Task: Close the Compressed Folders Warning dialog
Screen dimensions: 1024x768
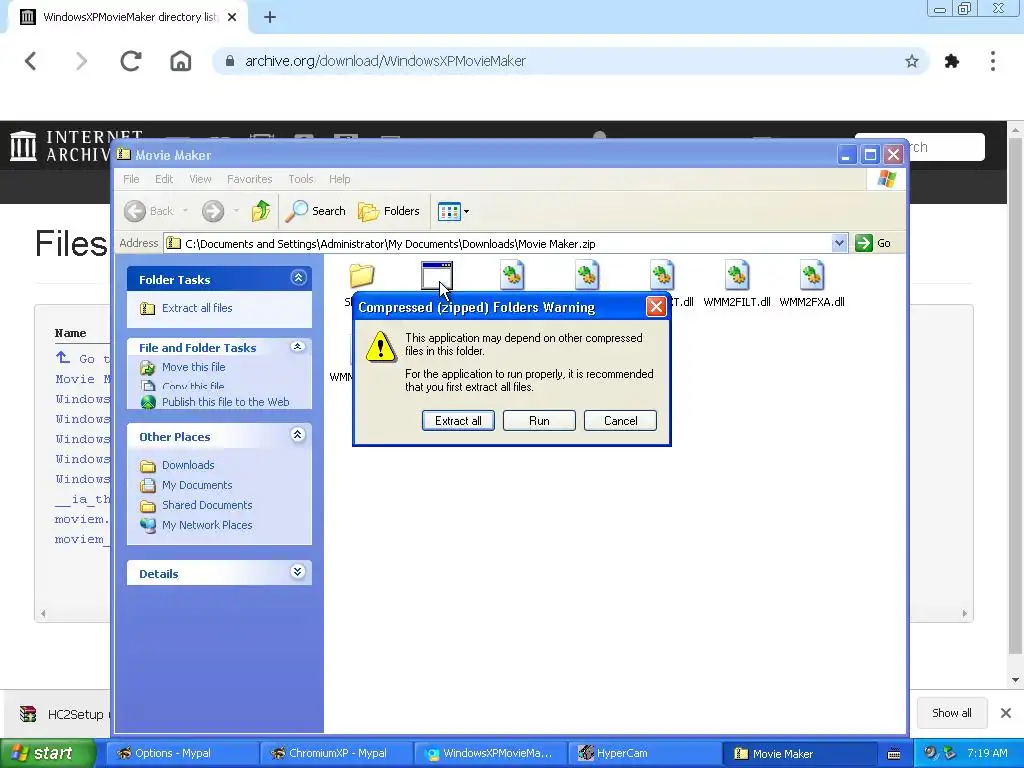Action: click(x=656, y=307)
